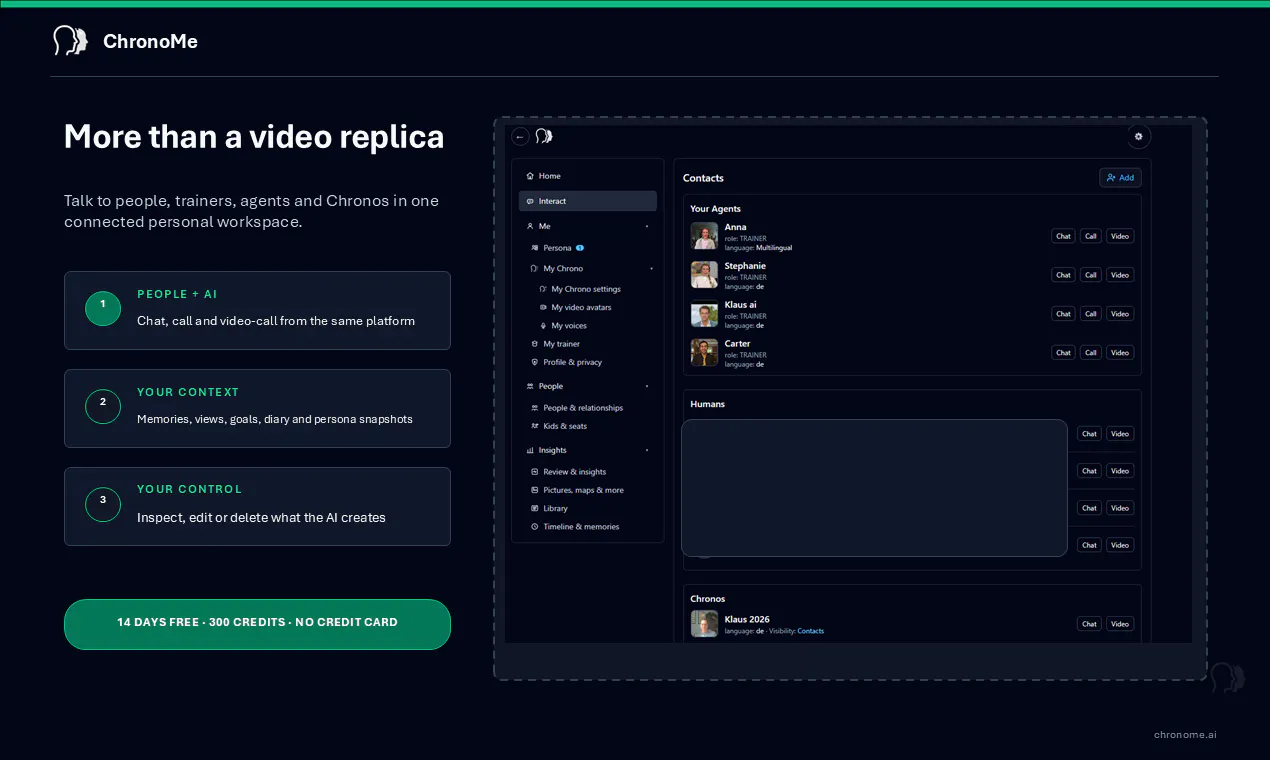The height and width of the screenshot is (760, 1270).
Task: Select the Your Context feature card
Action: click(257, 409)
